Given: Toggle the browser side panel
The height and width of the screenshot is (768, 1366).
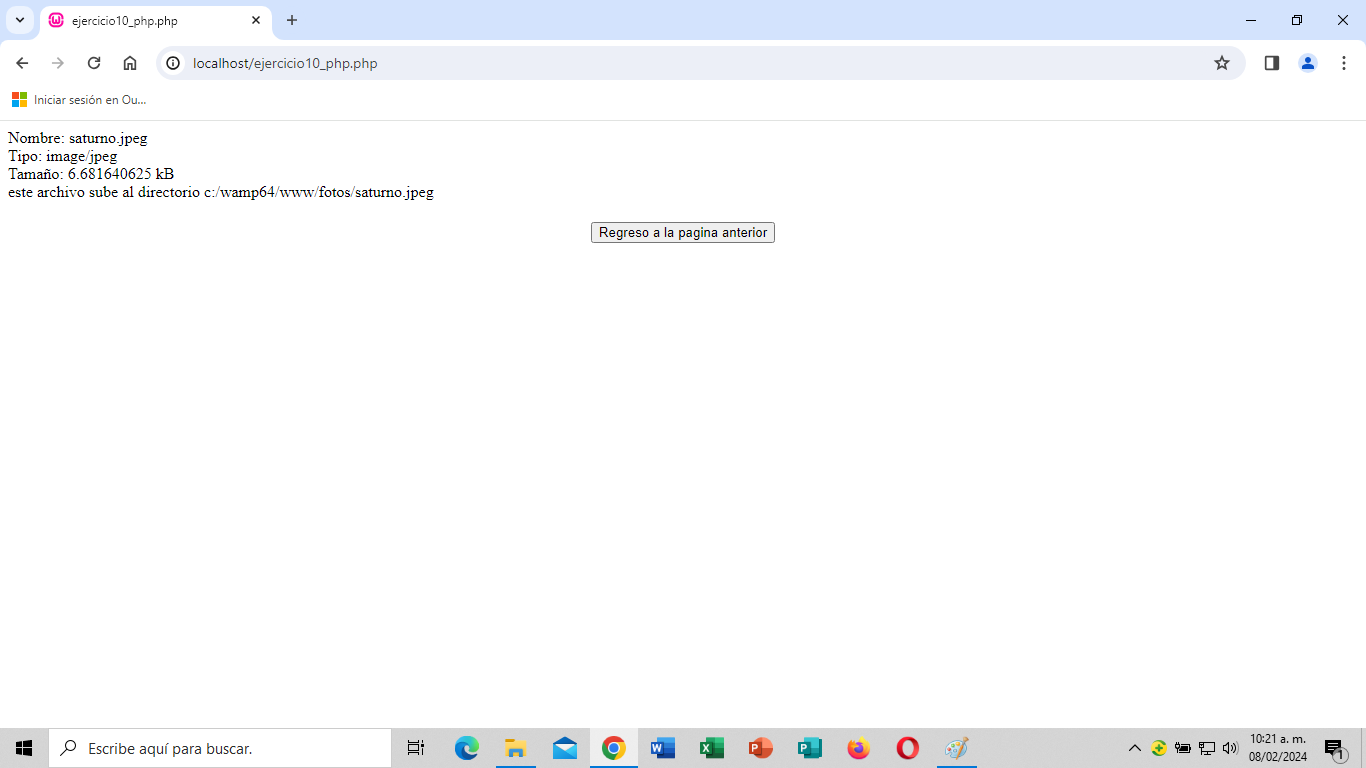Looking at the screenshot, I should click(1271, 63).
